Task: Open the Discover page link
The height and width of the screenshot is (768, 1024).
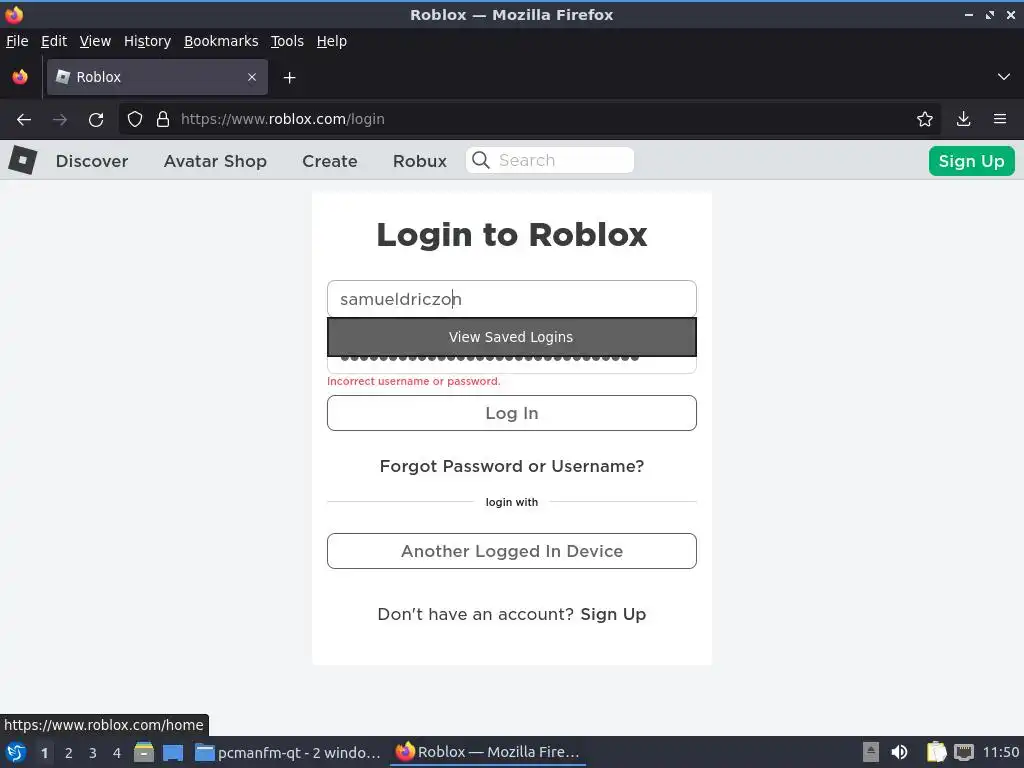Action: (x=92, y=161)
